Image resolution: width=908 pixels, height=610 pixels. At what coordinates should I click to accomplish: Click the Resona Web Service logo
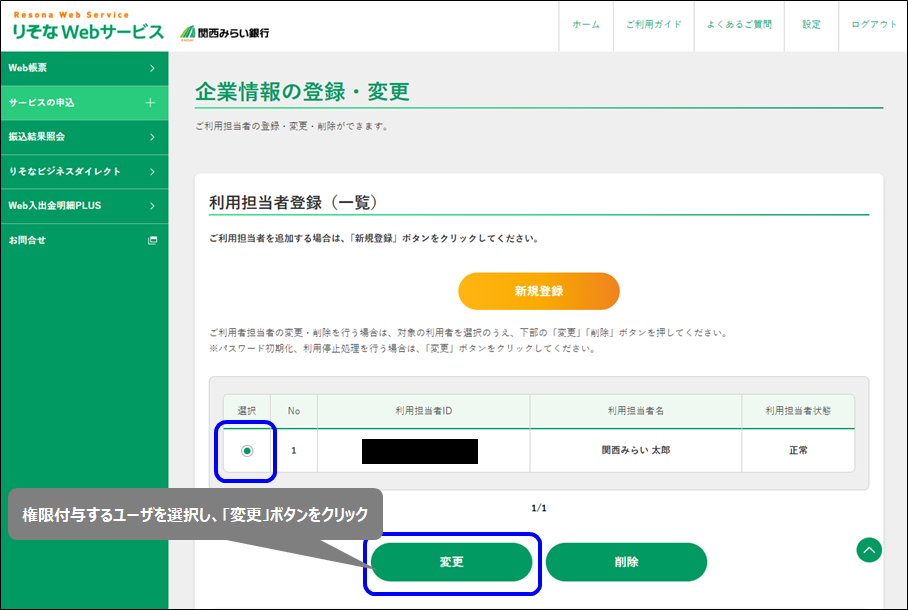click(x=87, y=27)
